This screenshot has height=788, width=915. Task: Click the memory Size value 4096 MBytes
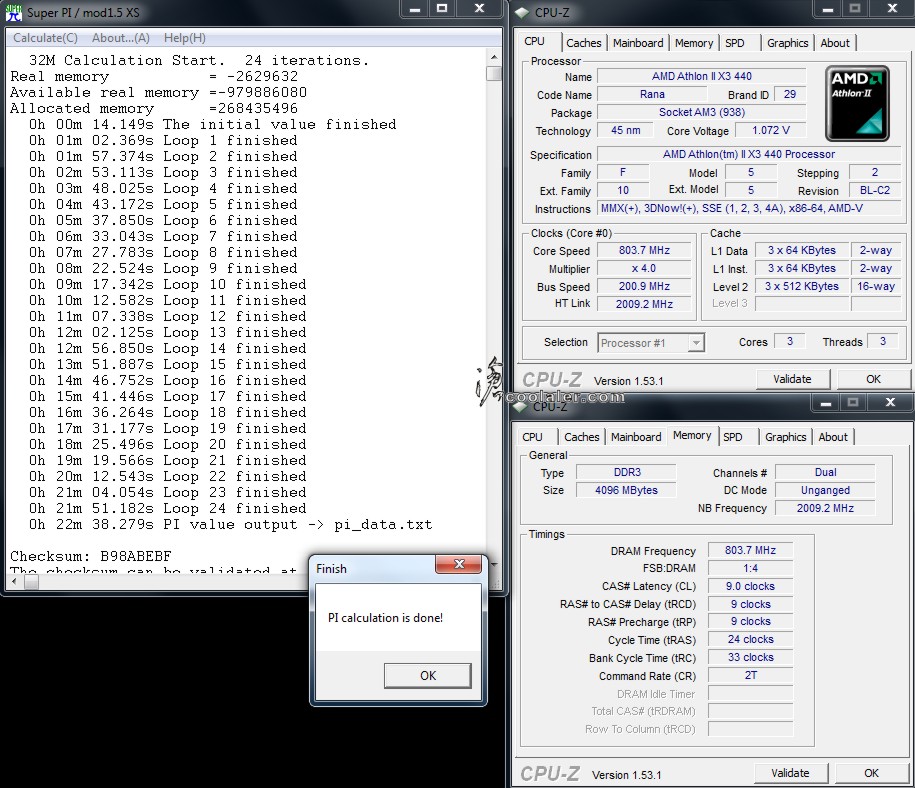tap(627, 490)
